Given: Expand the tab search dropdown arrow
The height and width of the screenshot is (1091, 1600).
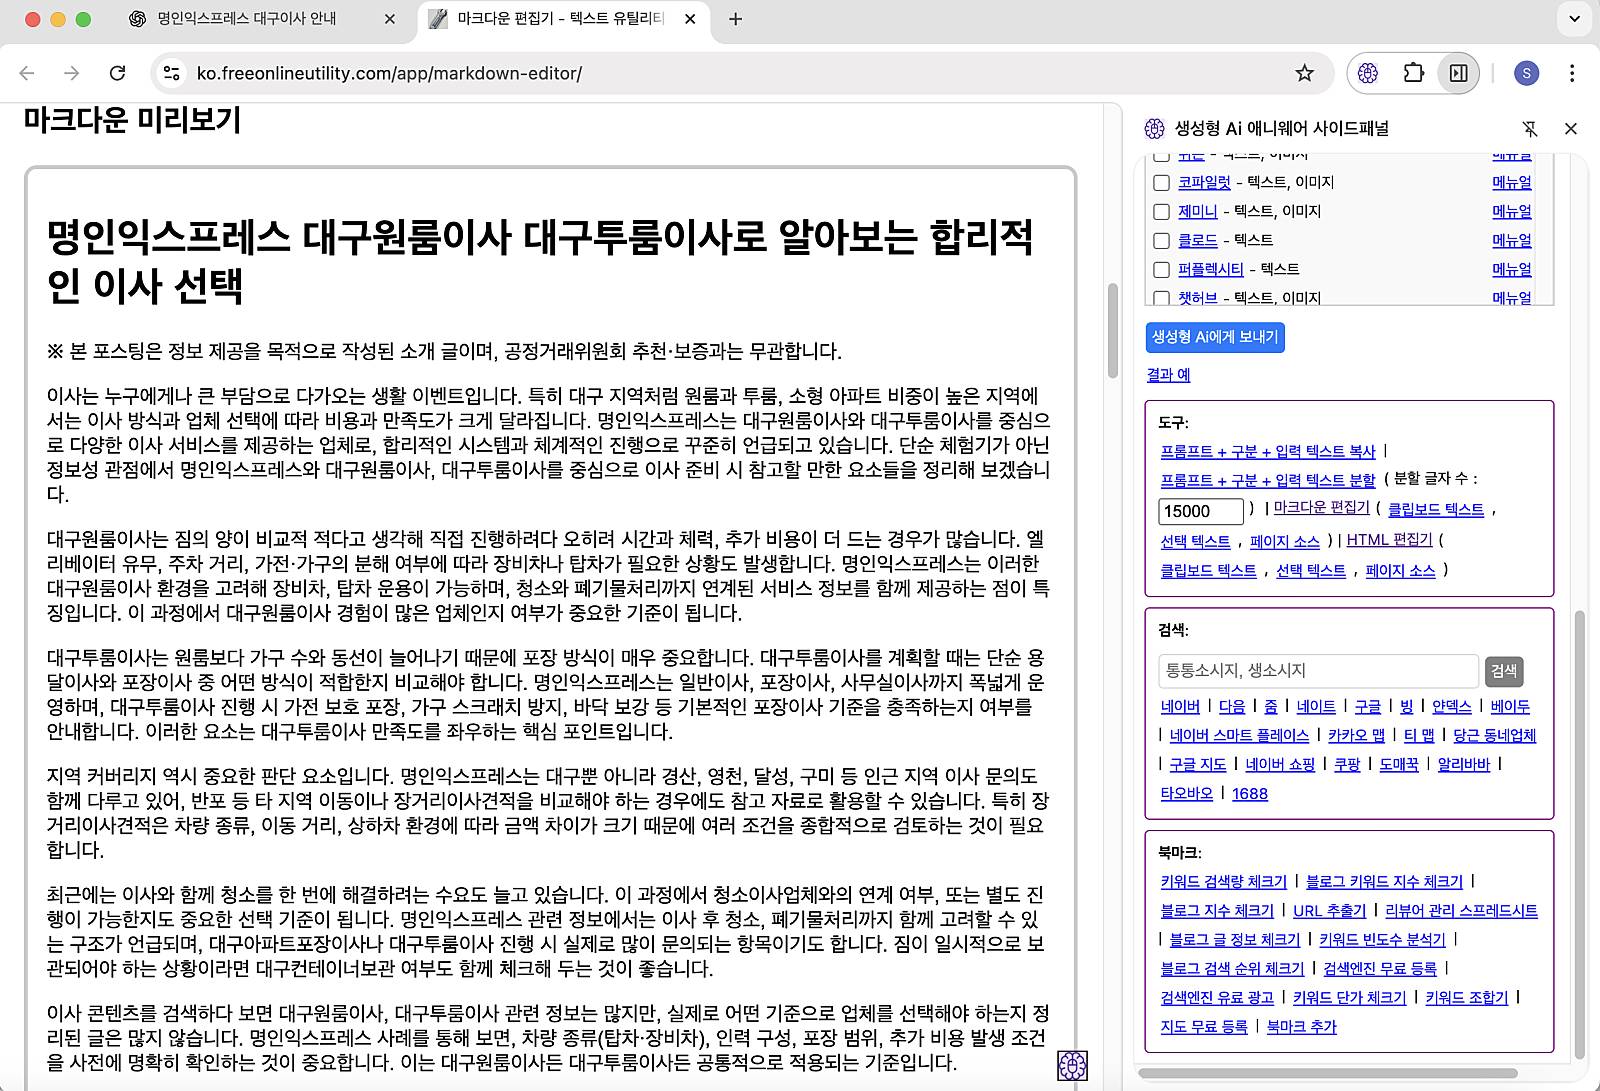Looking at the screenshot, I should 1574,19.
